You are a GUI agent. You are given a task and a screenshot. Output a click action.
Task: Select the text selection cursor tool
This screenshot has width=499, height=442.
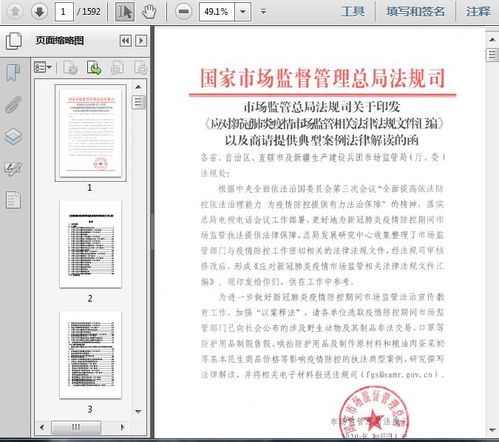(125, 12)
